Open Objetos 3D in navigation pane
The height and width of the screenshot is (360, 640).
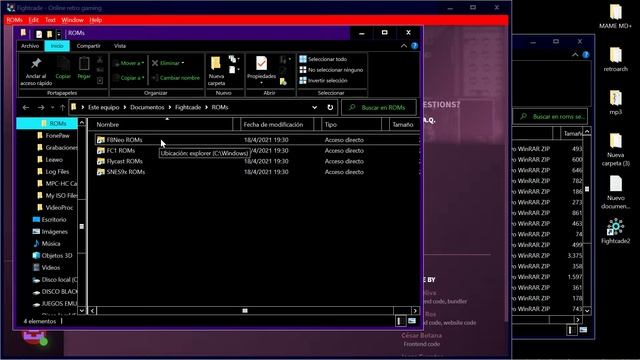point(52,256)
